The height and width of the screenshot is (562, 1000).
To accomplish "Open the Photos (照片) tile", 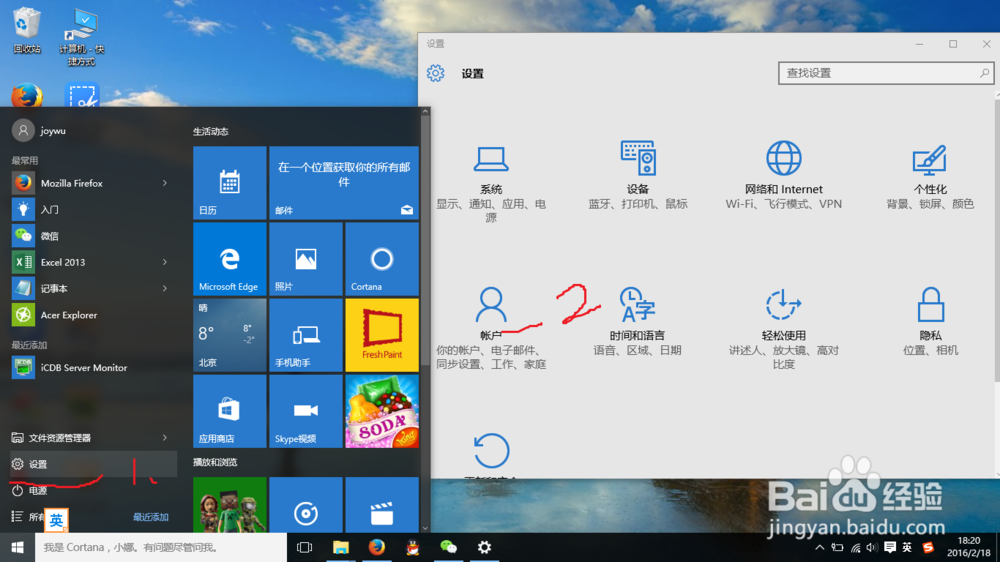I will coord(305,258).
